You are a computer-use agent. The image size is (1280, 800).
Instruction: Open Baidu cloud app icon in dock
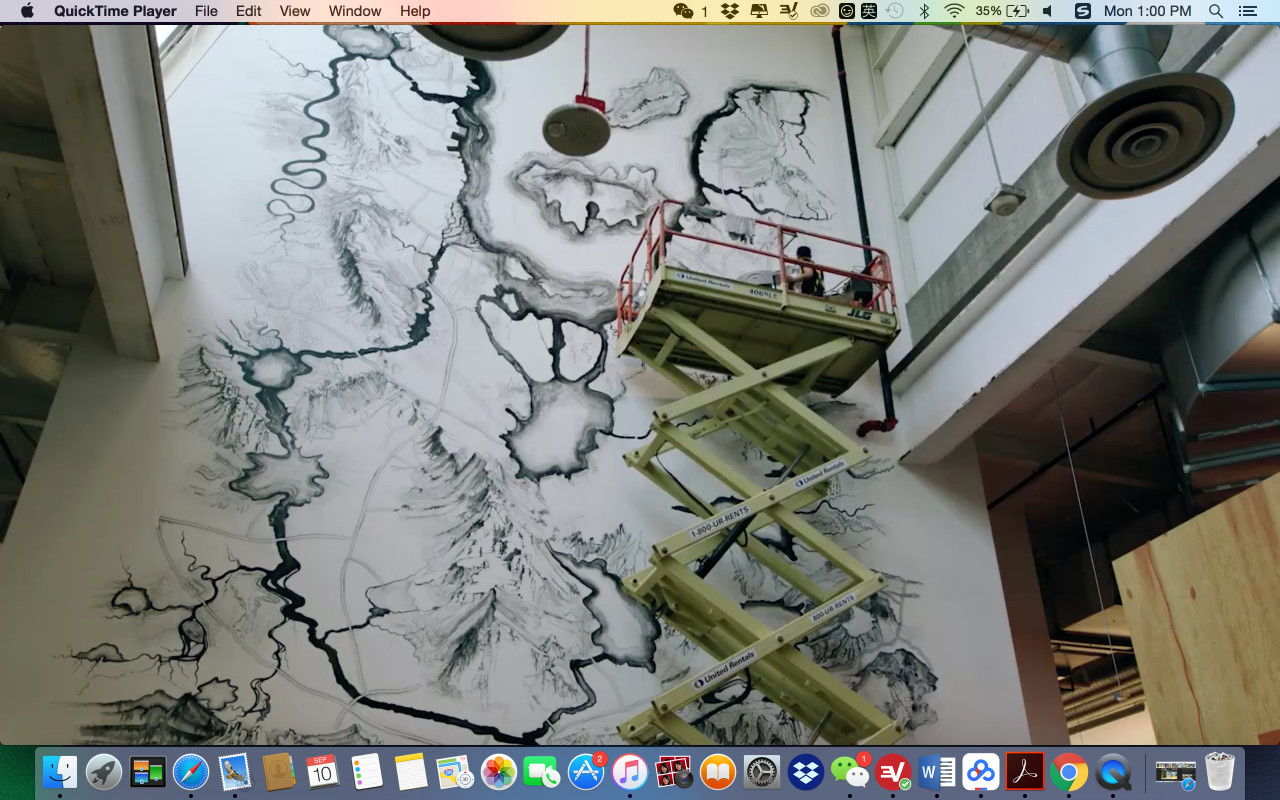(x=981, y=772)
